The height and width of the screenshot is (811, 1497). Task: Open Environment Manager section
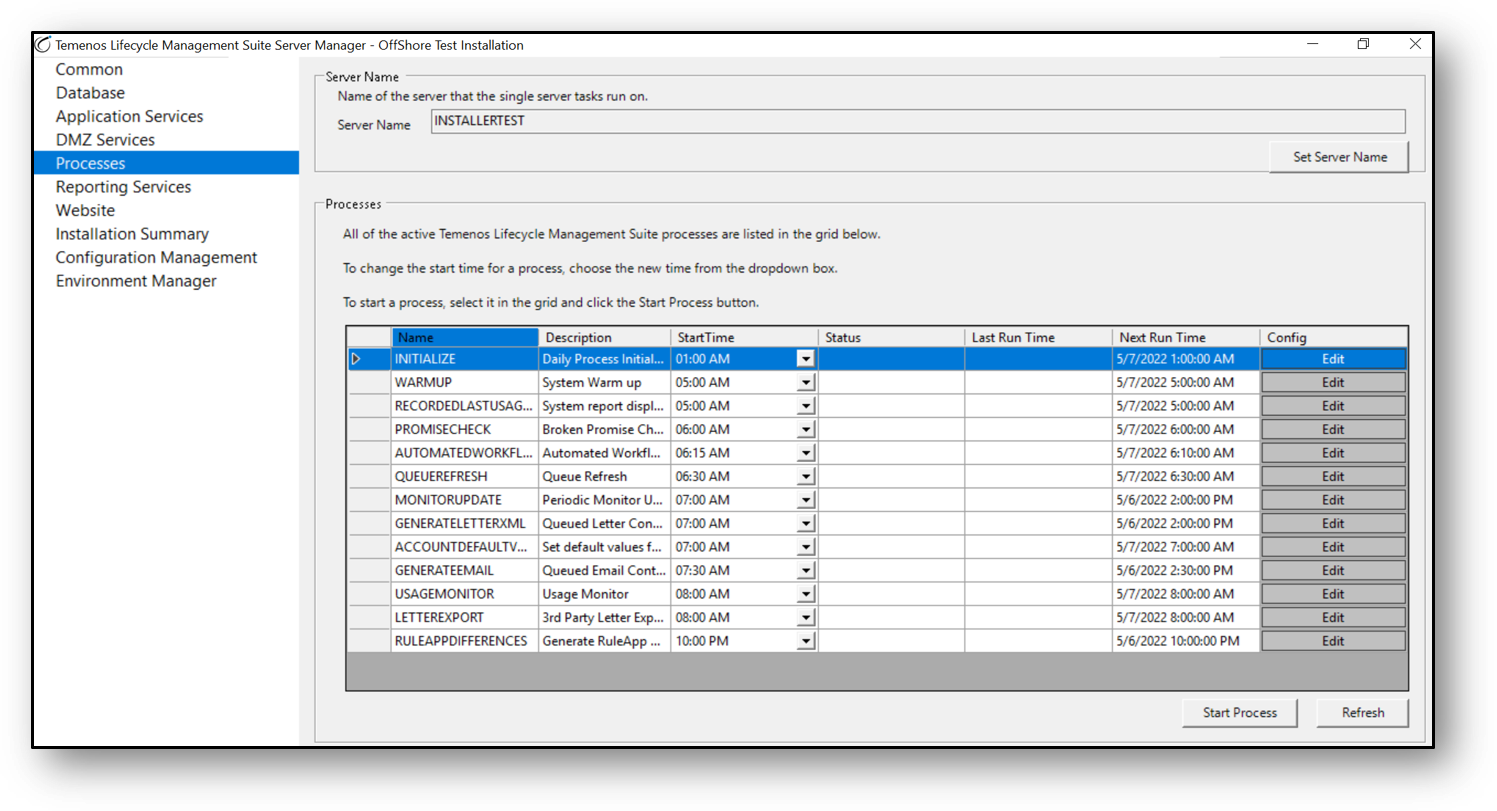[136, 281]
